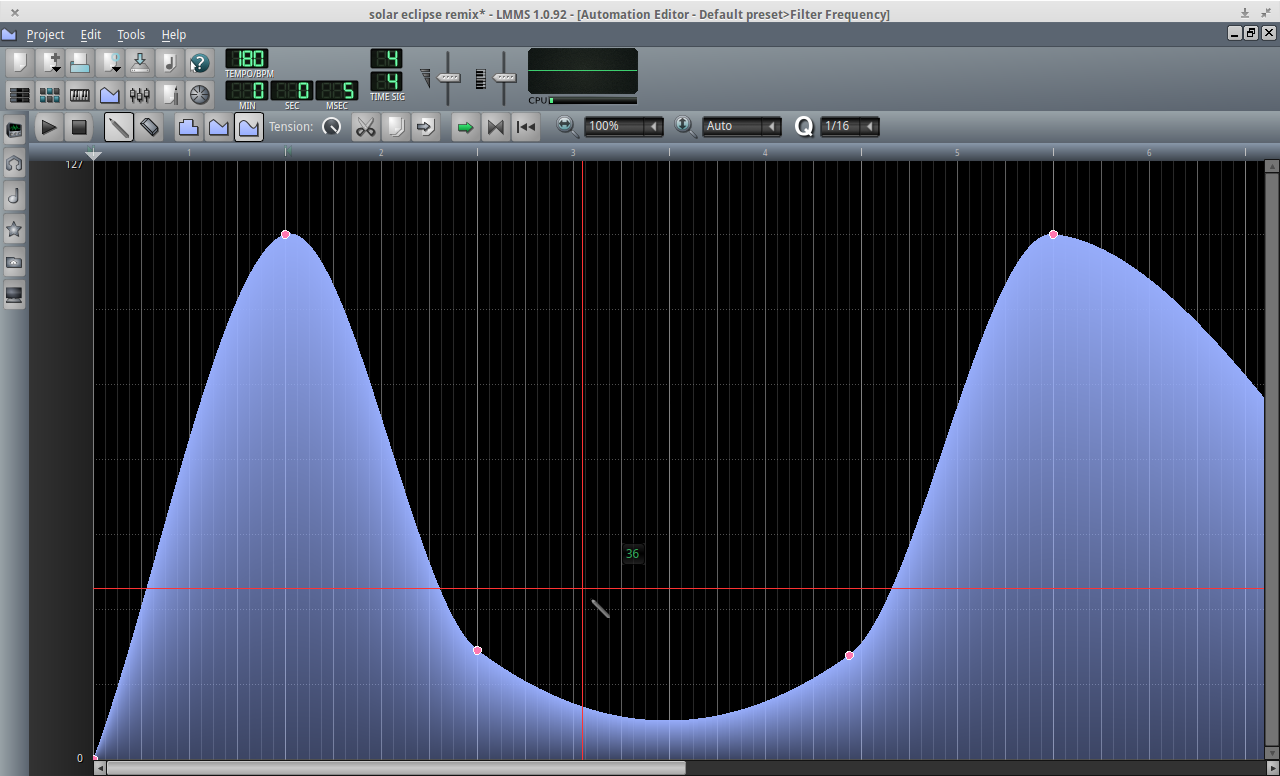Toggle loop points in the timeline
1280x776 pixels.
[x=495, y=127]
